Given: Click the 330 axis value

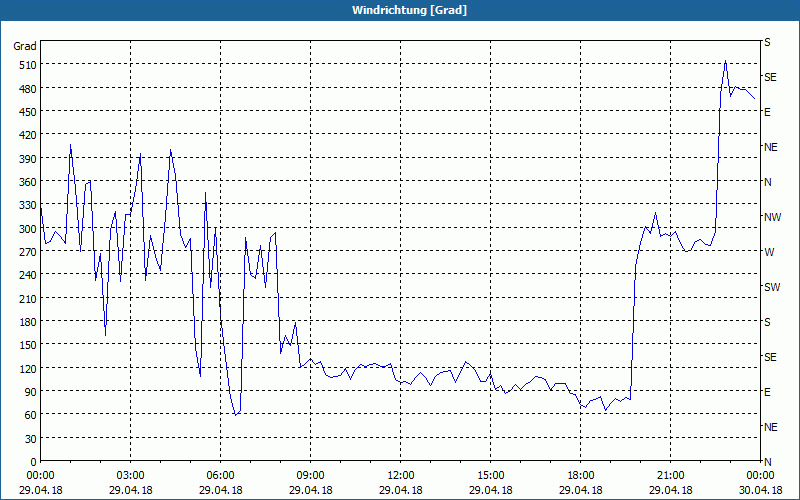Looking at the screenshot, I should click(28, 205).
